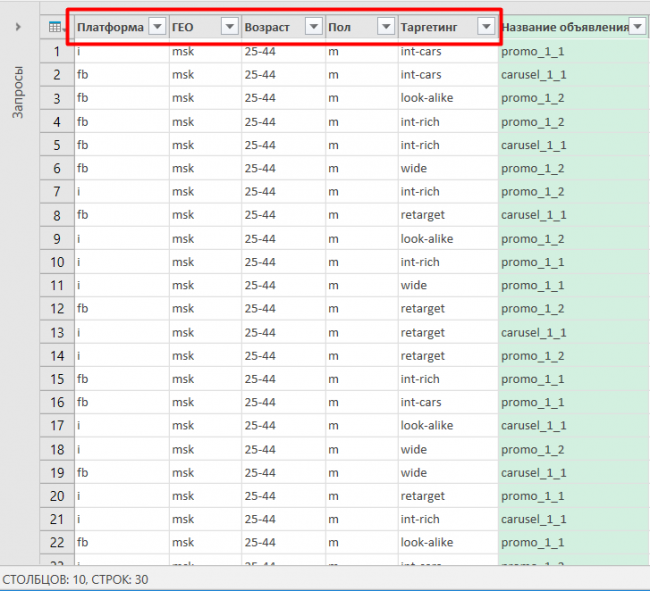Click the table menu icon in the grid corner

click(56, 27)
